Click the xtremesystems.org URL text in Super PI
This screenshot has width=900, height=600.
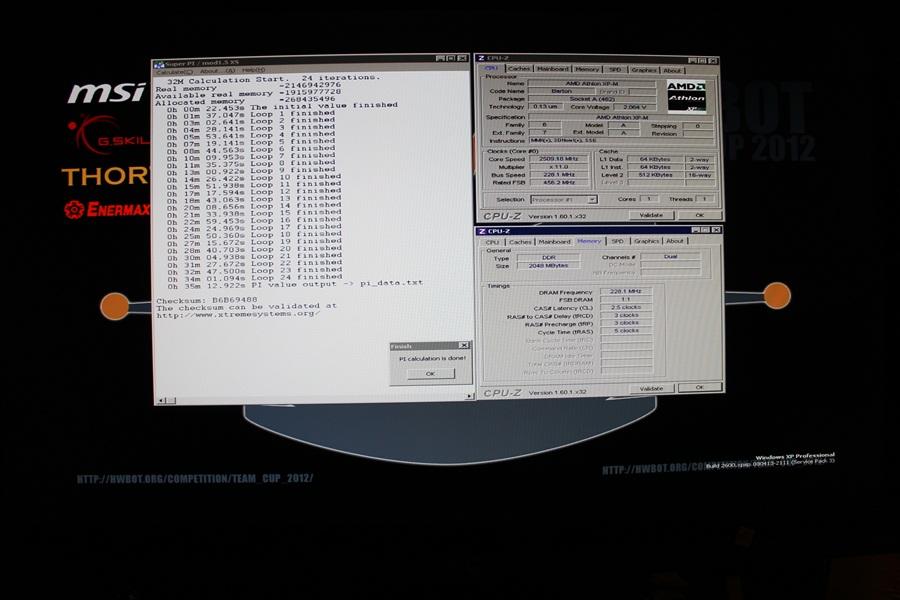click(x=238, y=314)
